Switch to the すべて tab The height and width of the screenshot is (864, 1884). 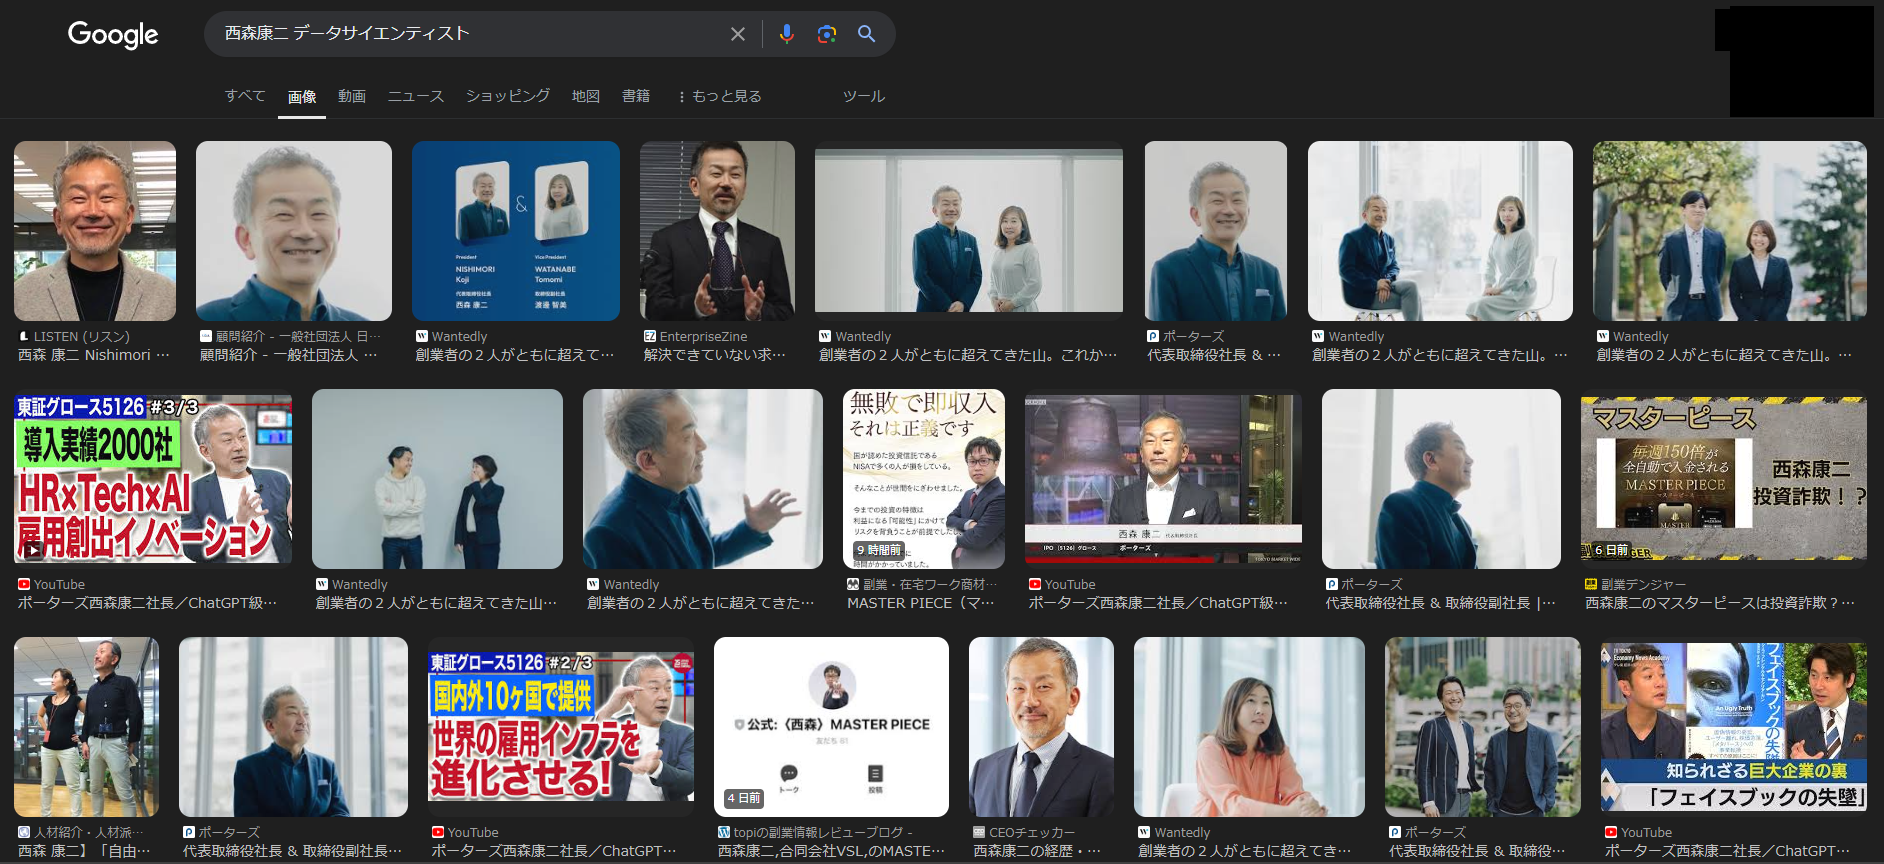point(245,96)
